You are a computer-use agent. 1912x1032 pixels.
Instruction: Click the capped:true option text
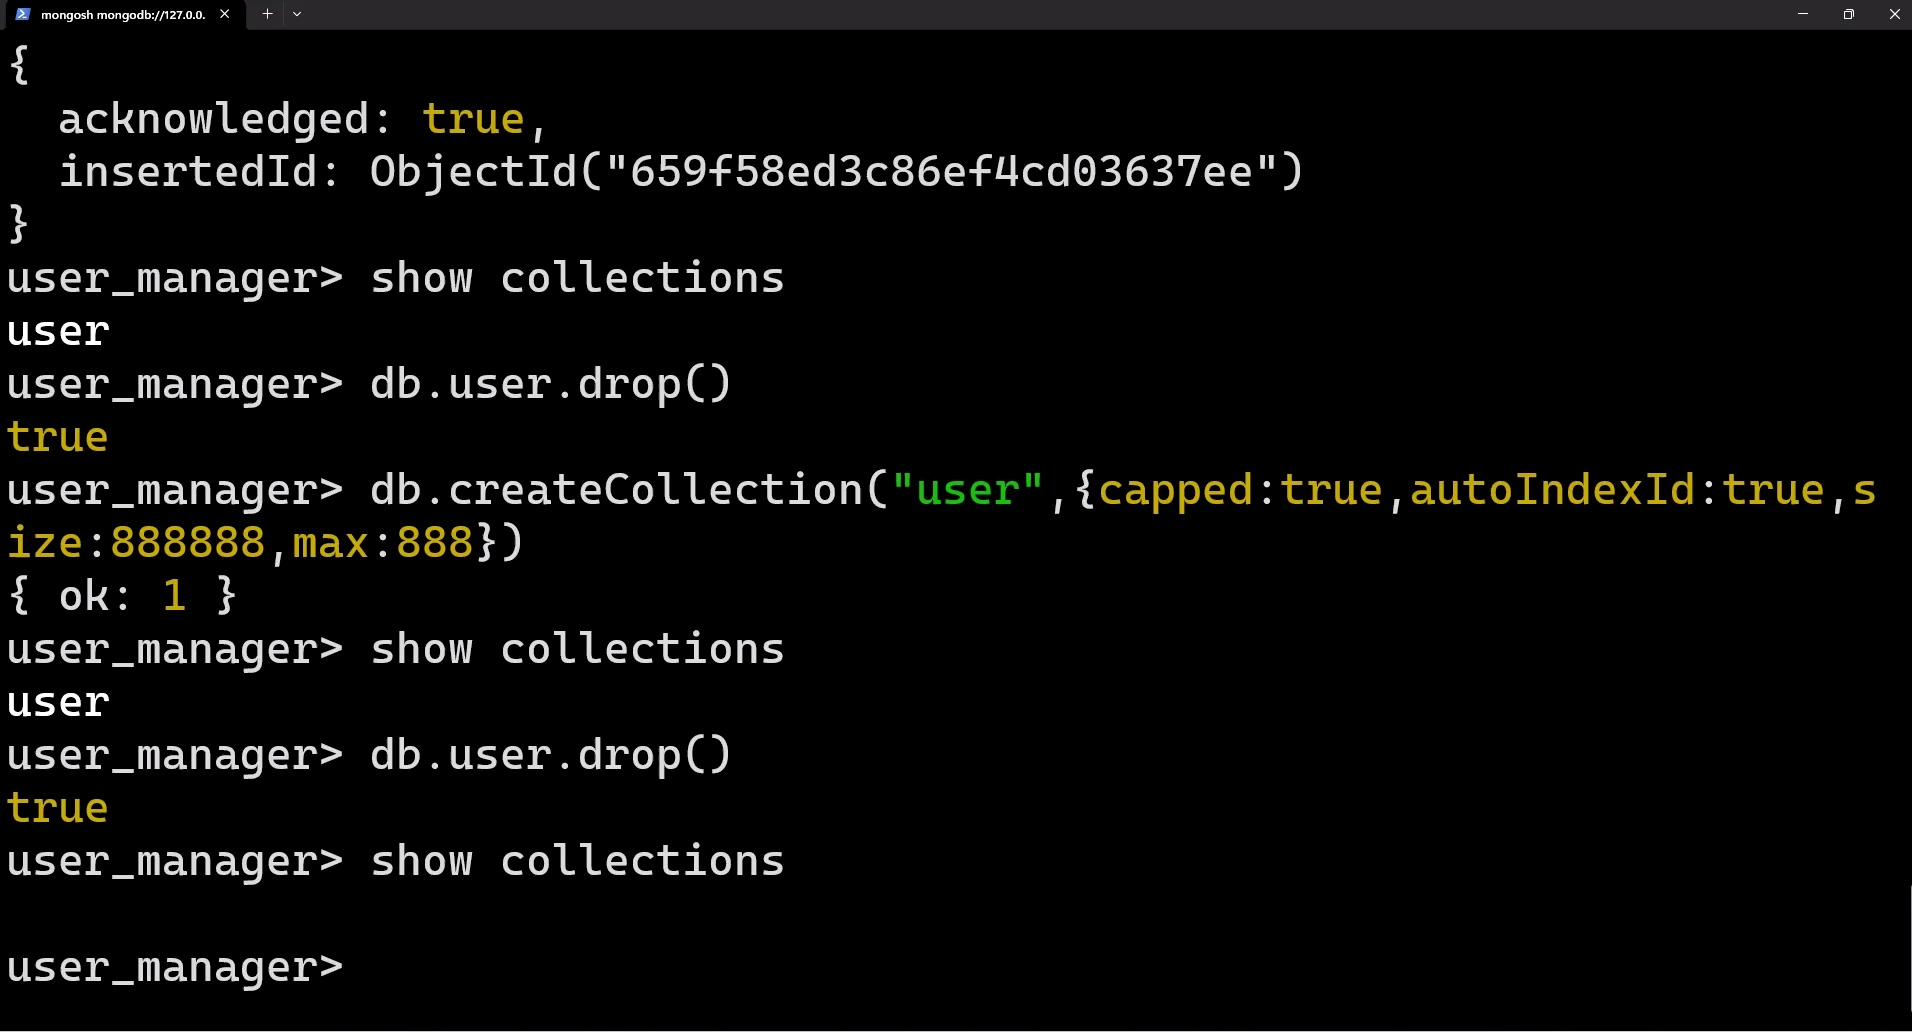click(1240, 490)
